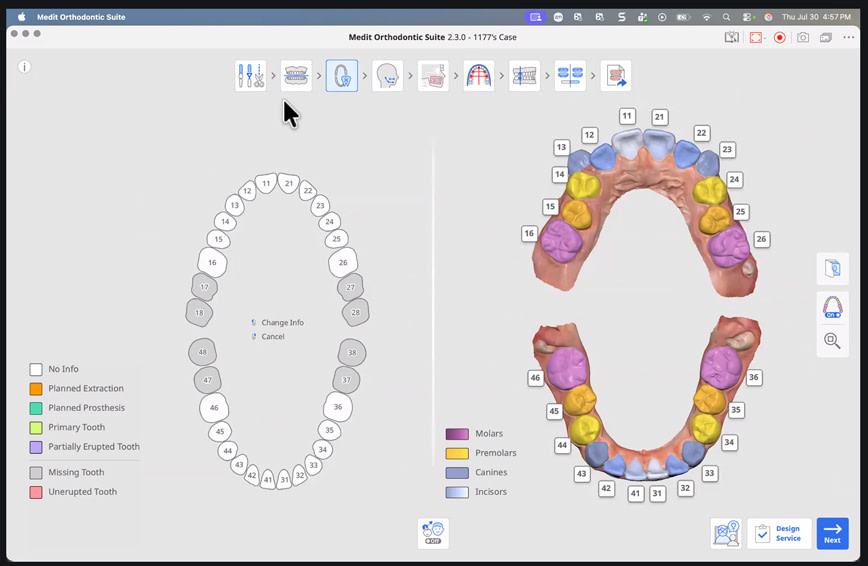The width and height of the screenshot is (868, 566).
Task: Open the arch form analysis workflow step
Action: point(478,75)
